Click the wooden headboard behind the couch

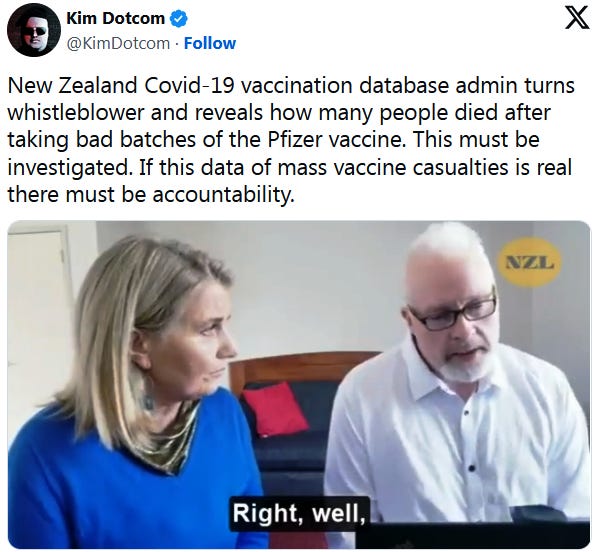pos(297,366)
